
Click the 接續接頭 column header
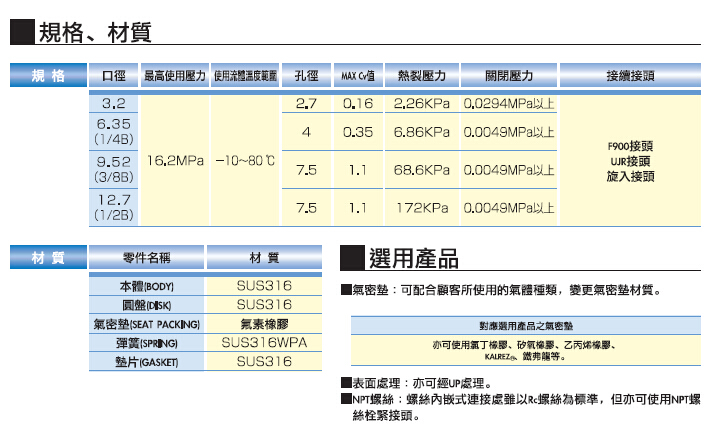coord(630,76)
